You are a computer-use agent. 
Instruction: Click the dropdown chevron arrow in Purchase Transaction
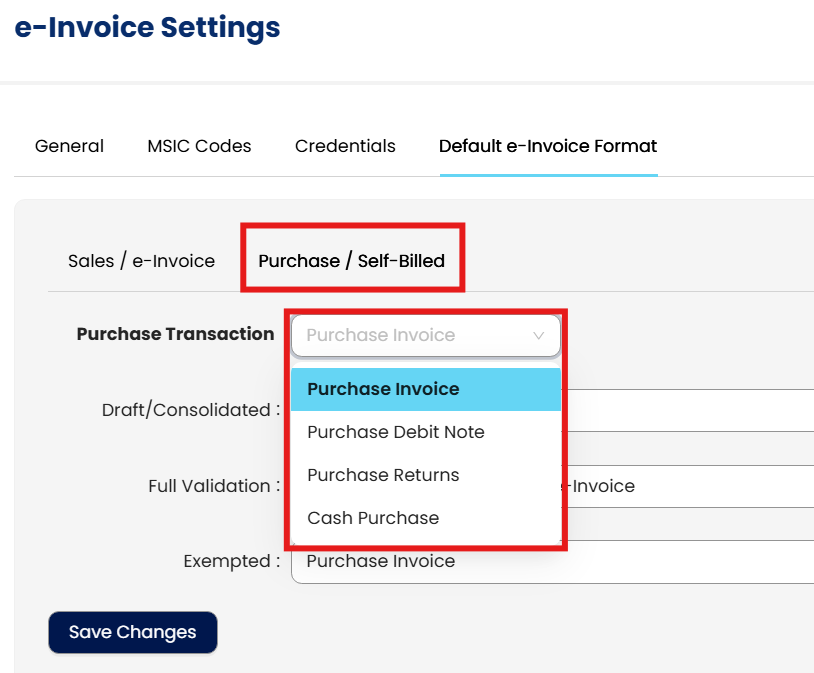point(539,336)
